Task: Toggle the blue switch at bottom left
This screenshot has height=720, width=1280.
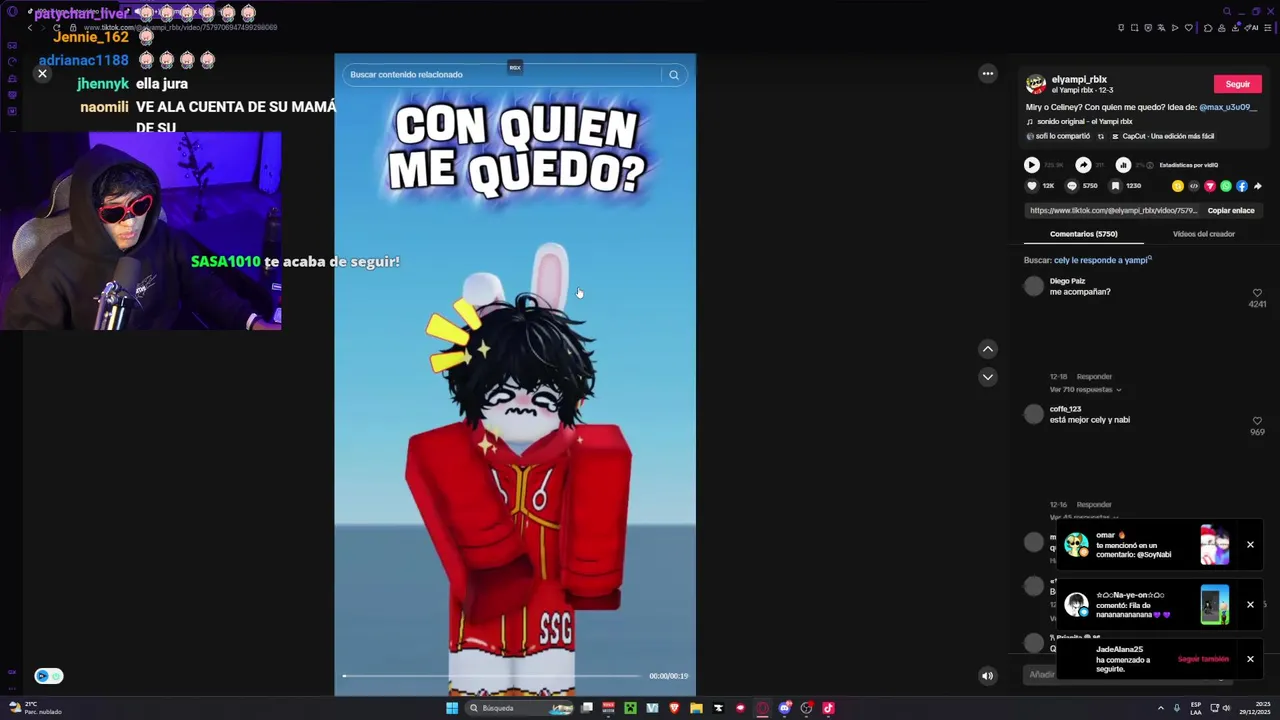Action: pyautogui.click(x=49, y=676)
